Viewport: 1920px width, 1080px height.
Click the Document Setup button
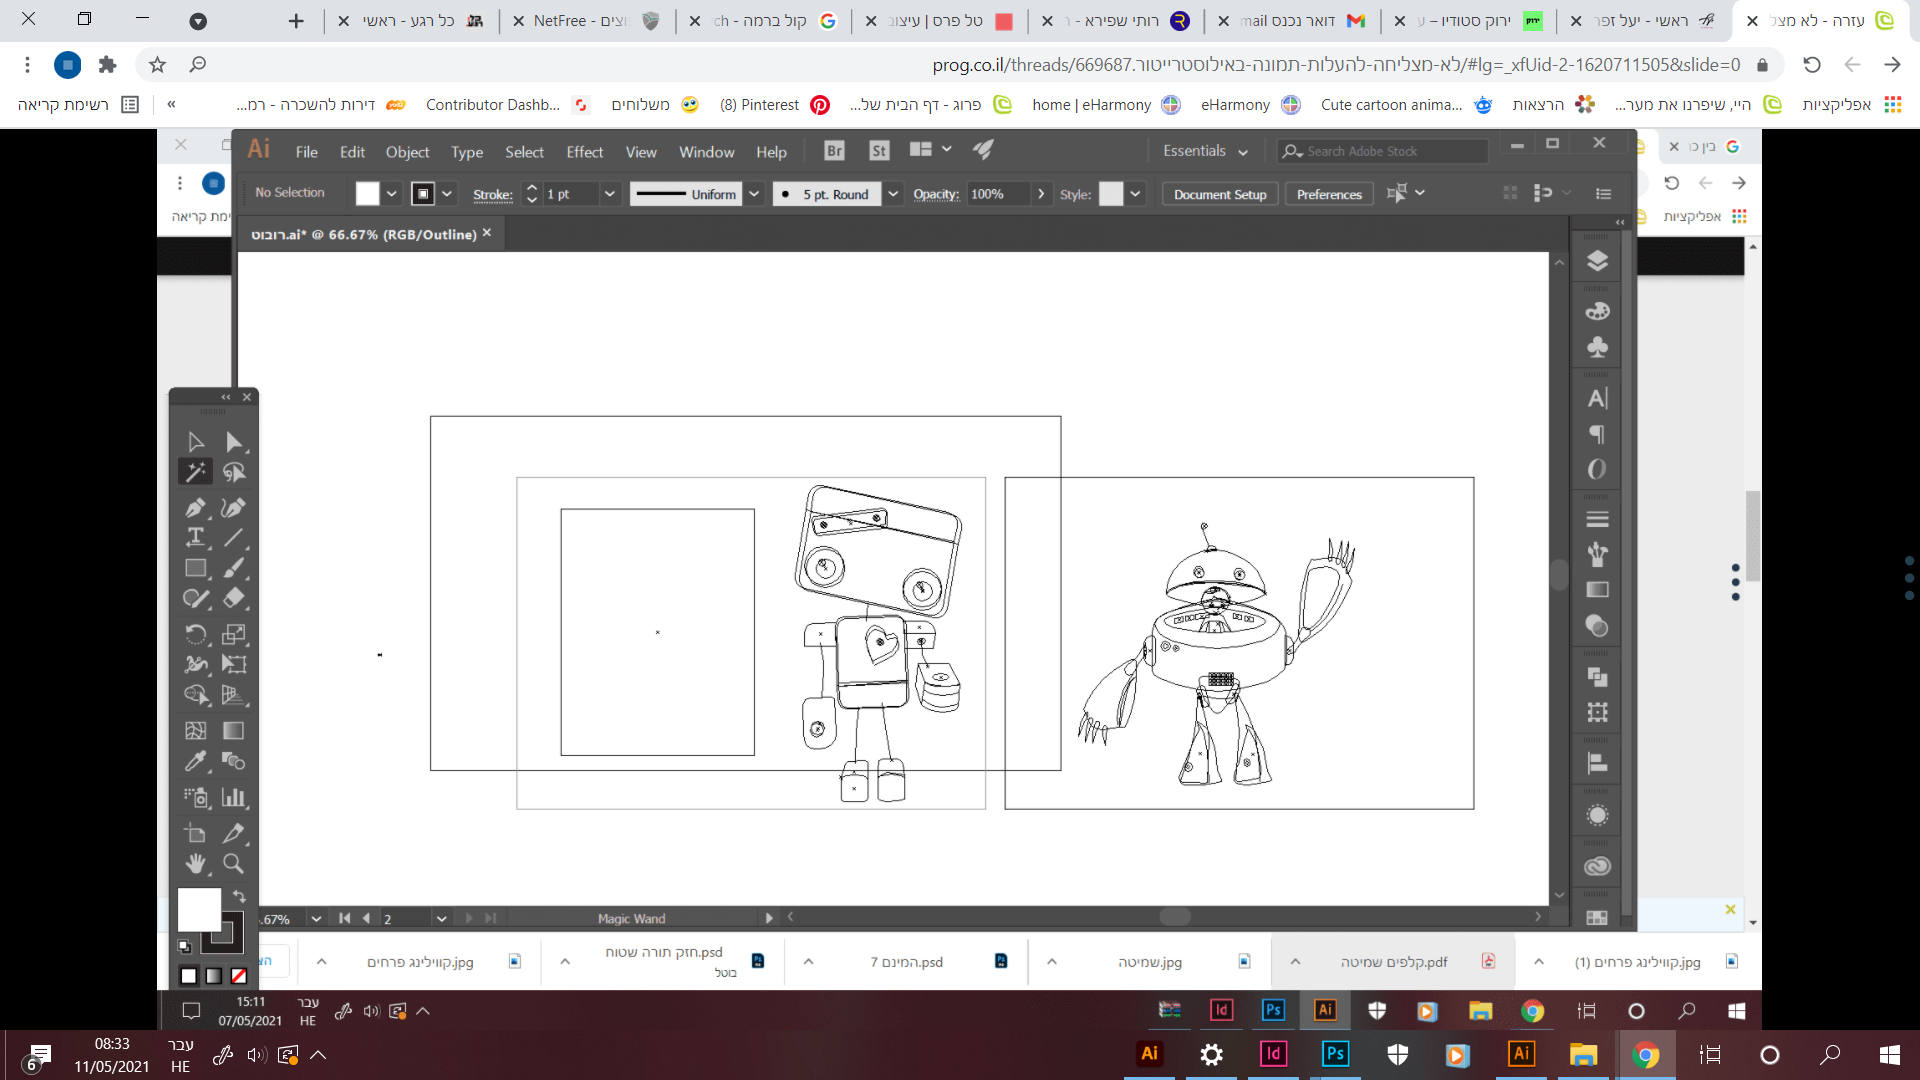coord(1219,194)
